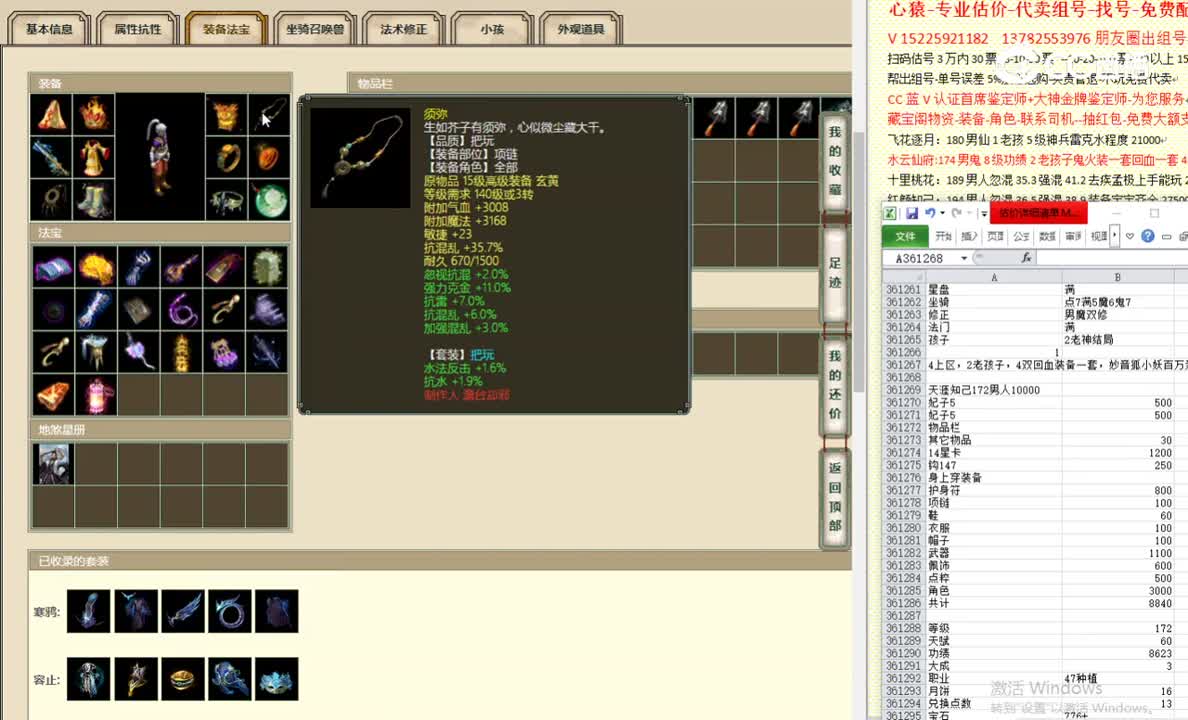This screenshot has height=720, width=1188.
Task: Click the Help question mark icon in Excel
Action: coord(1148,236)
